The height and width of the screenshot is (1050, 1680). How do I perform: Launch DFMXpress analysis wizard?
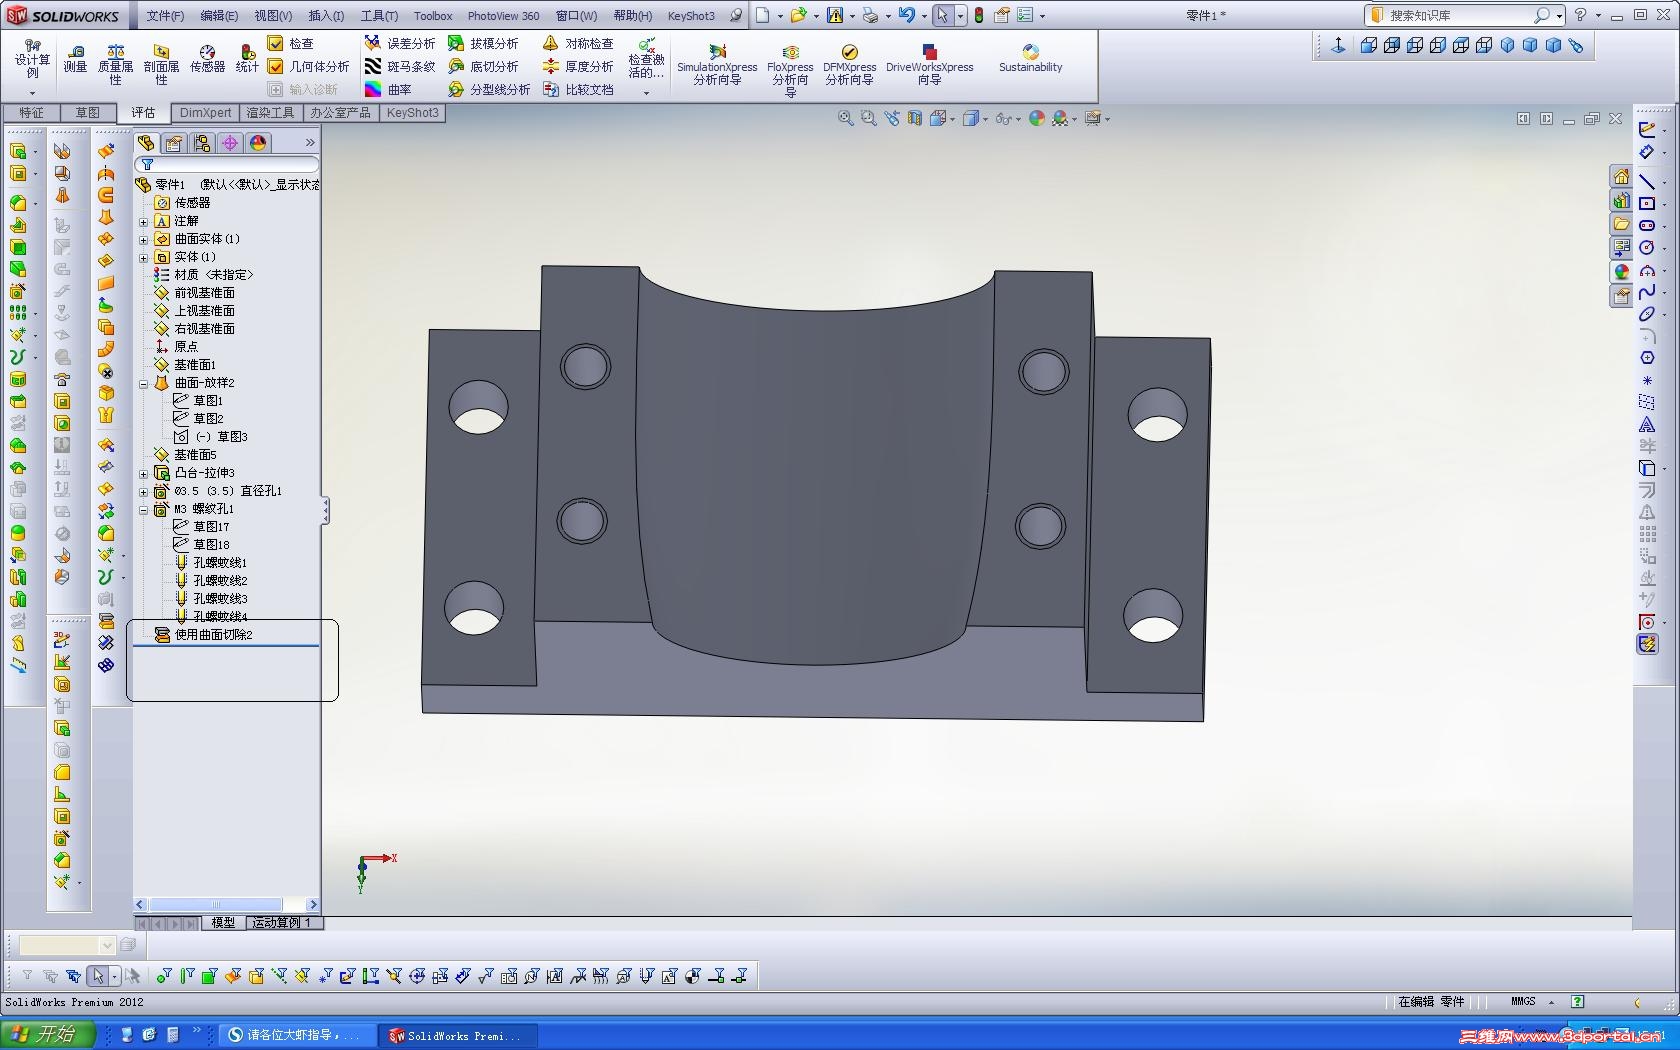coord(849,64)
